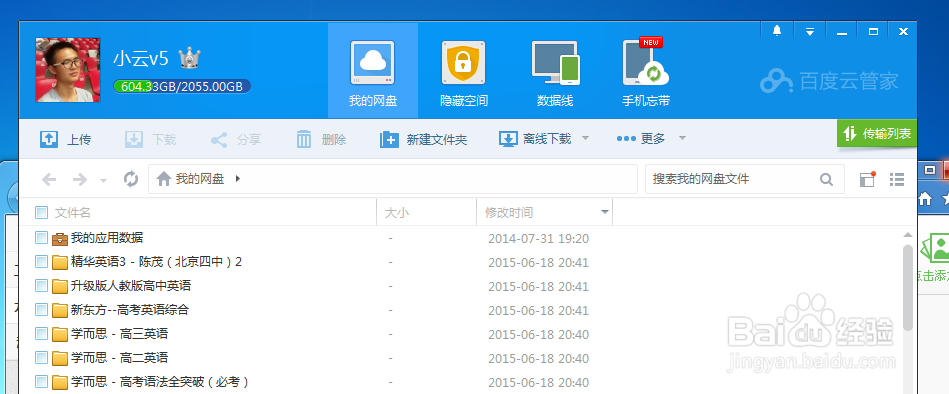Expand the 更多 dropdown arrow
Viewport: 949px width, 394px height.
point(682,139)
